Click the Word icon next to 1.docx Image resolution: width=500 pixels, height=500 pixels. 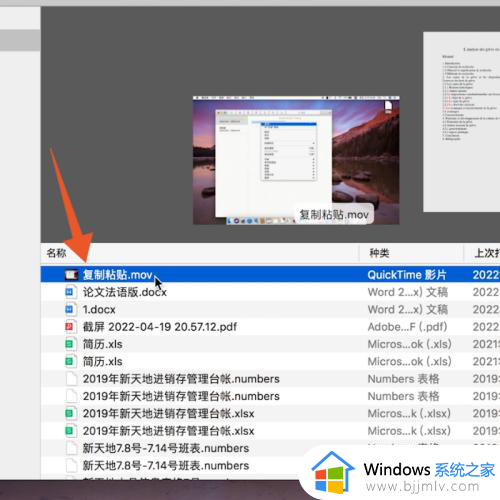[x=69, y=309]
